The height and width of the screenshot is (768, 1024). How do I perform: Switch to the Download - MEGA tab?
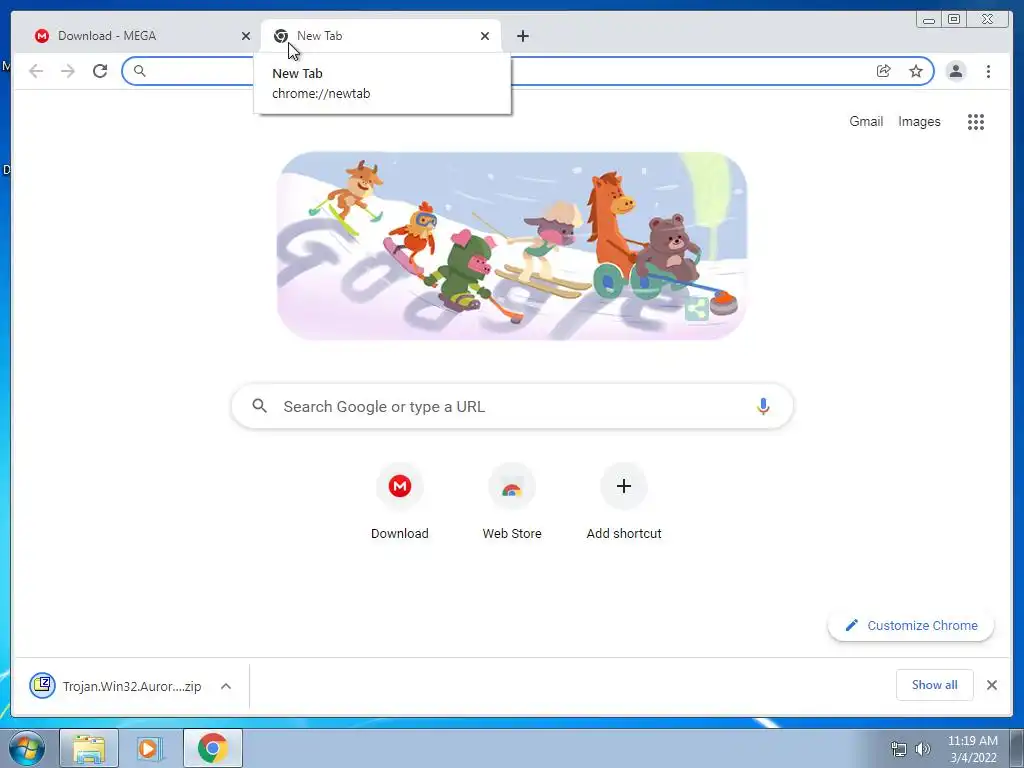coord(140,36)
